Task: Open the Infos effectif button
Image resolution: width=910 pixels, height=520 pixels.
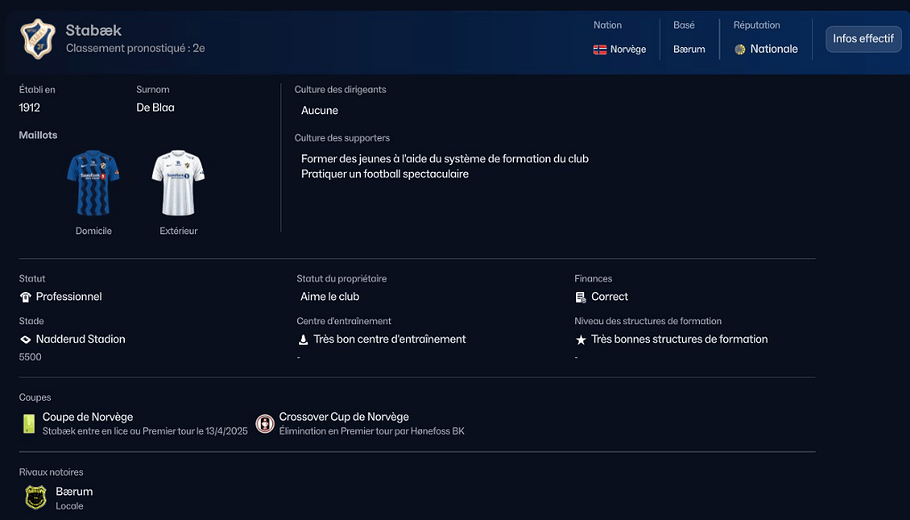Action: click(863, 39)
